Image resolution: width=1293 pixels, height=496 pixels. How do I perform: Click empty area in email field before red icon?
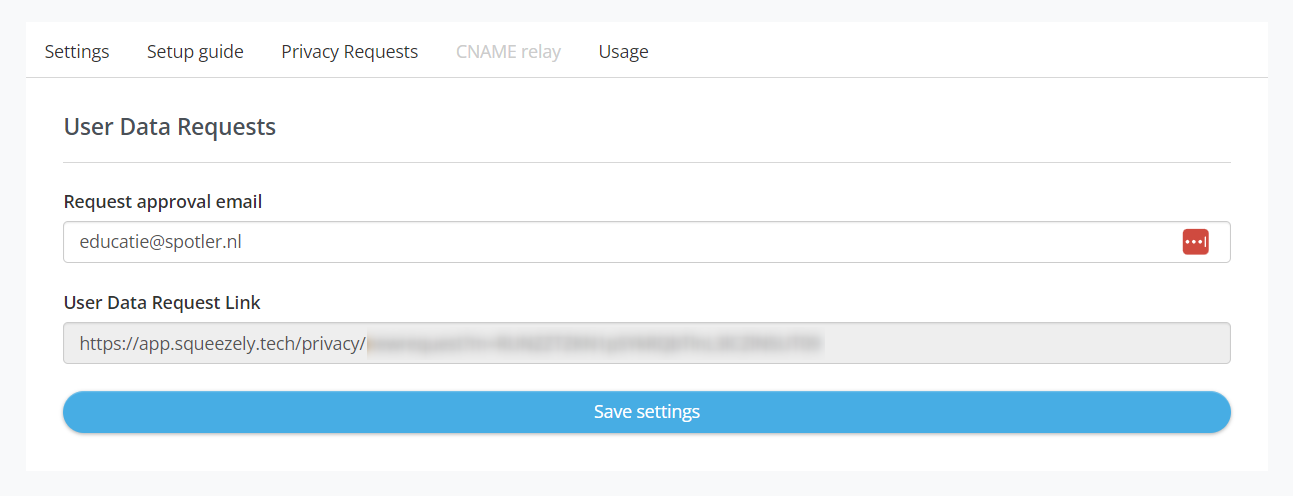click(700, 242)
